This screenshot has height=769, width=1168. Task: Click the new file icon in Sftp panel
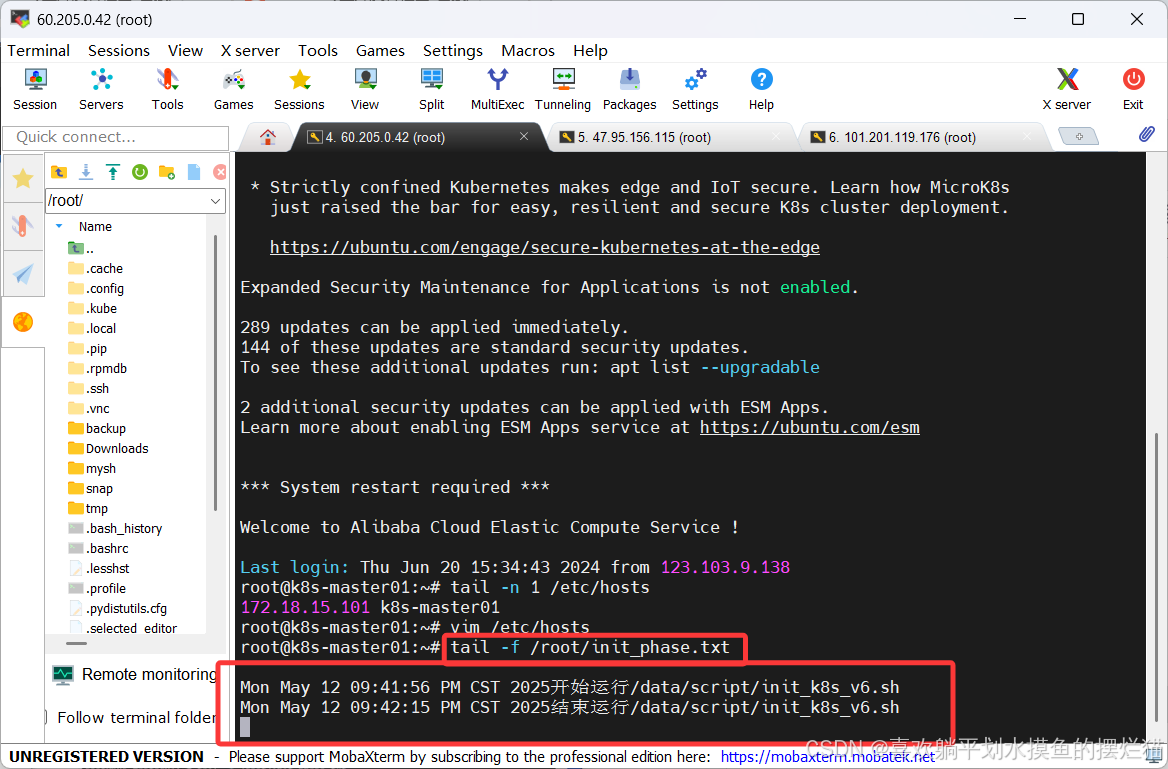click(x=194, y=172)
